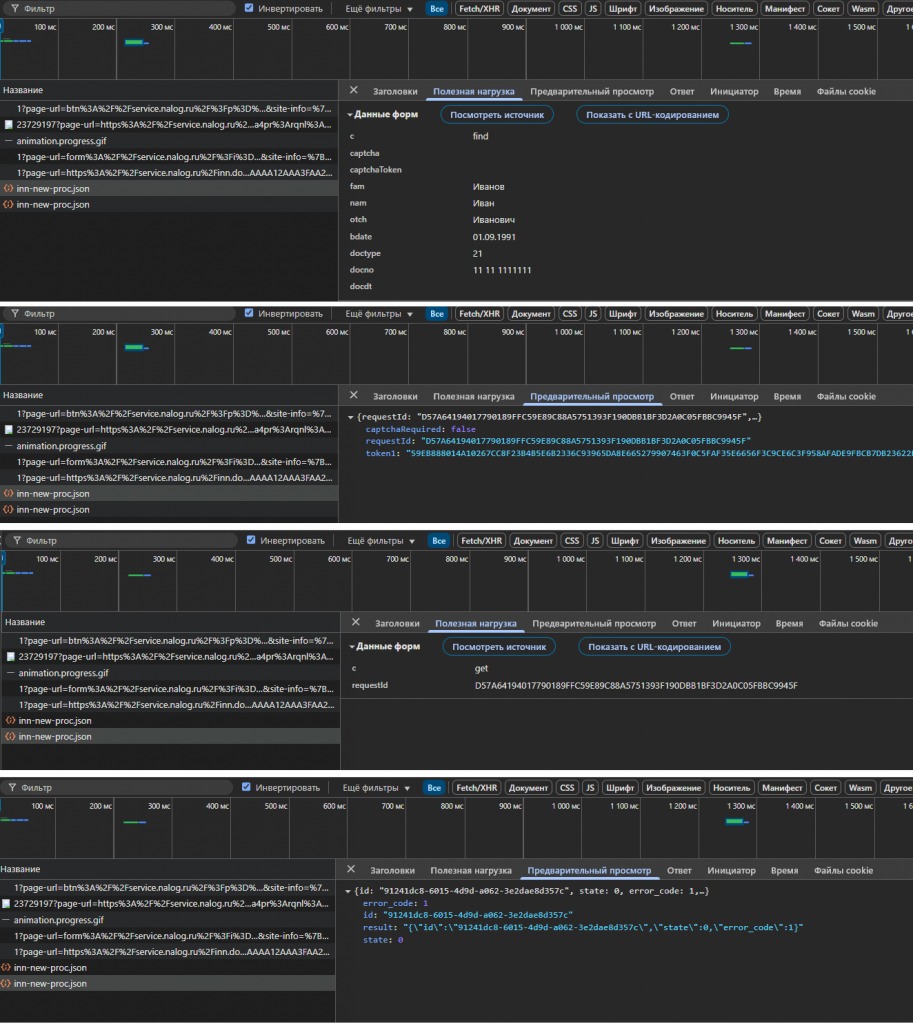Click Посмотреть источник button in the third panel

click(499, 647)
